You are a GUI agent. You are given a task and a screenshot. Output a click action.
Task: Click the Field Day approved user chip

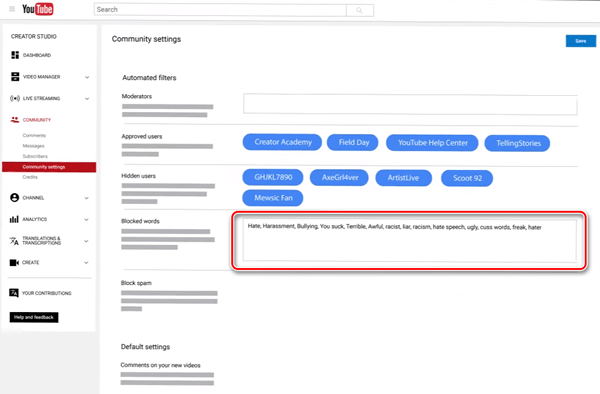point(353,143)
